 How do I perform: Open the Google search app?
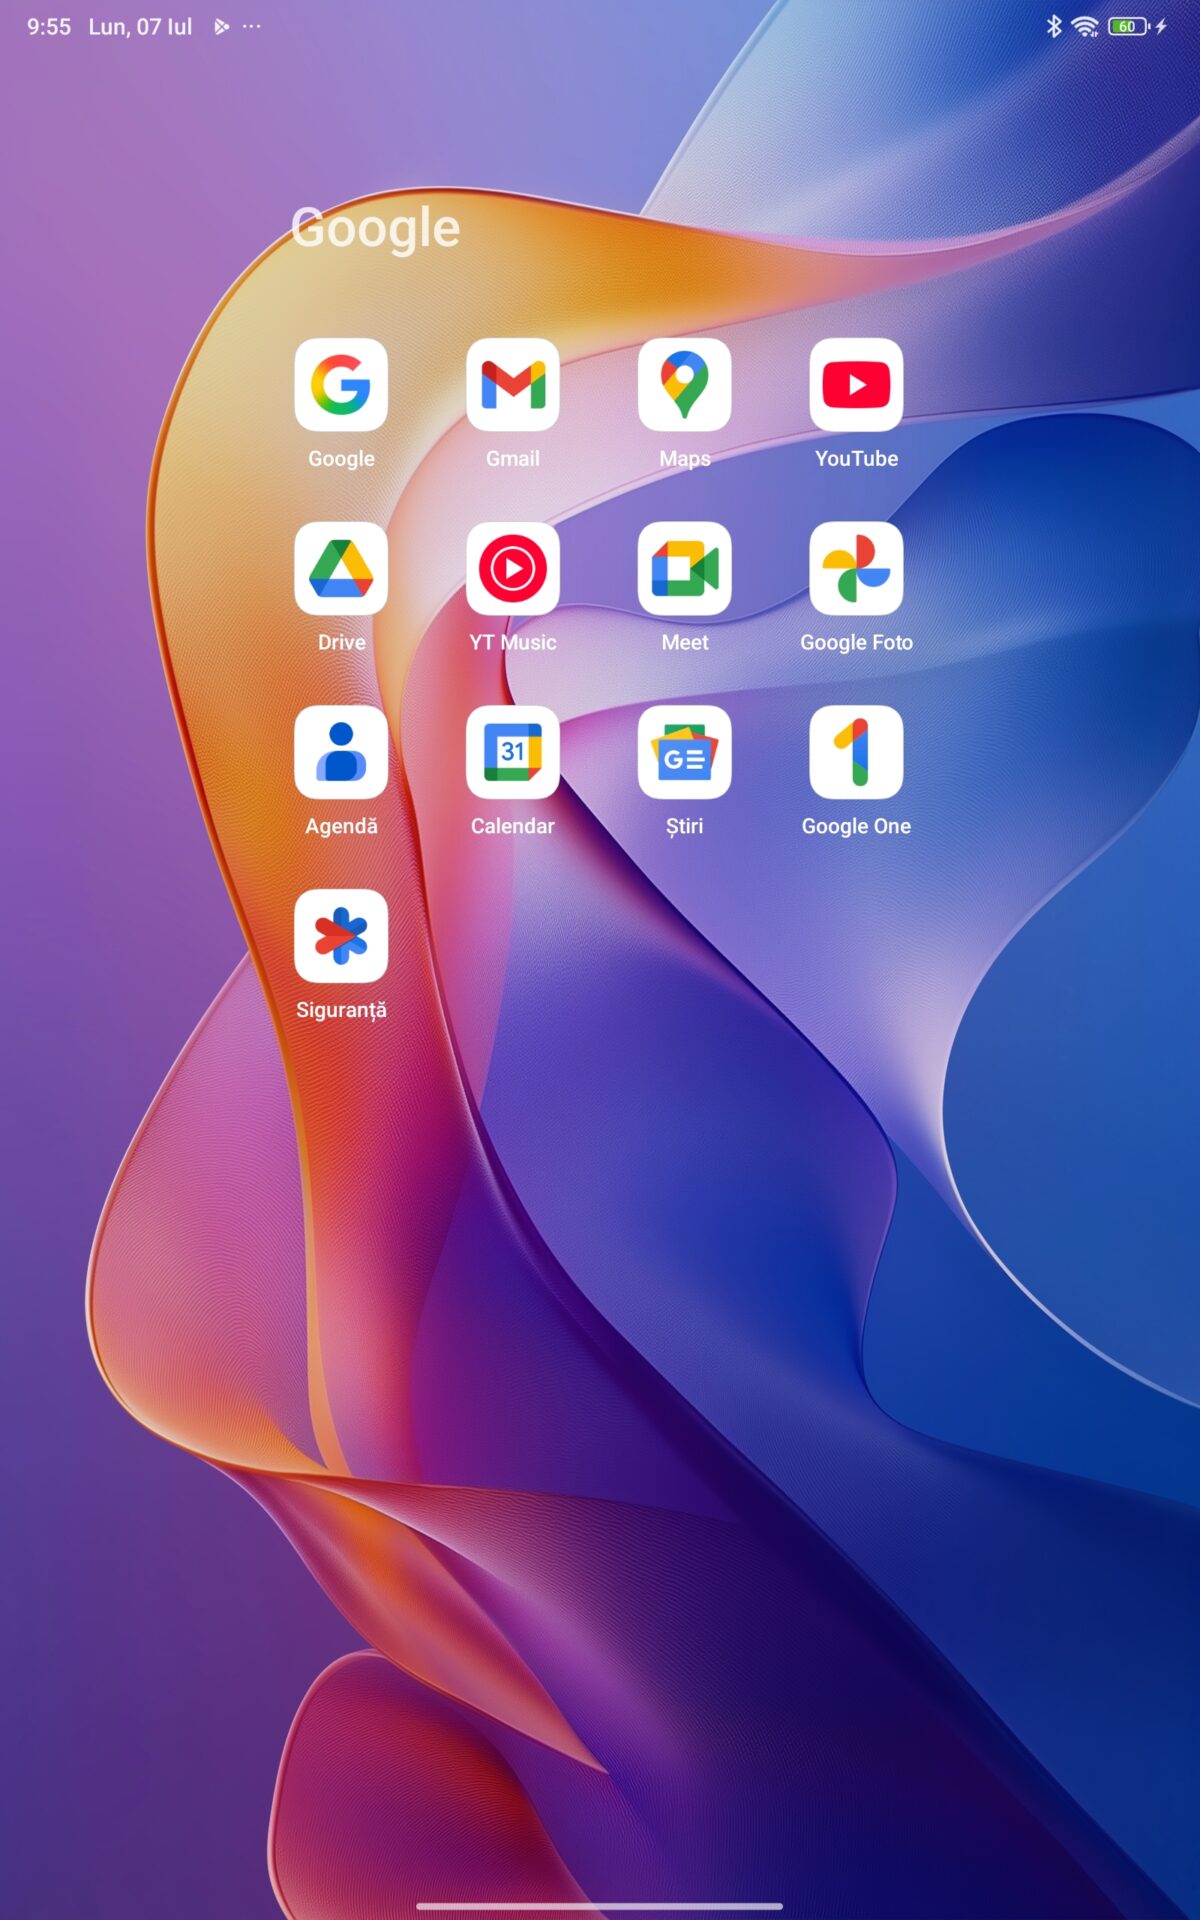(341, 385)
